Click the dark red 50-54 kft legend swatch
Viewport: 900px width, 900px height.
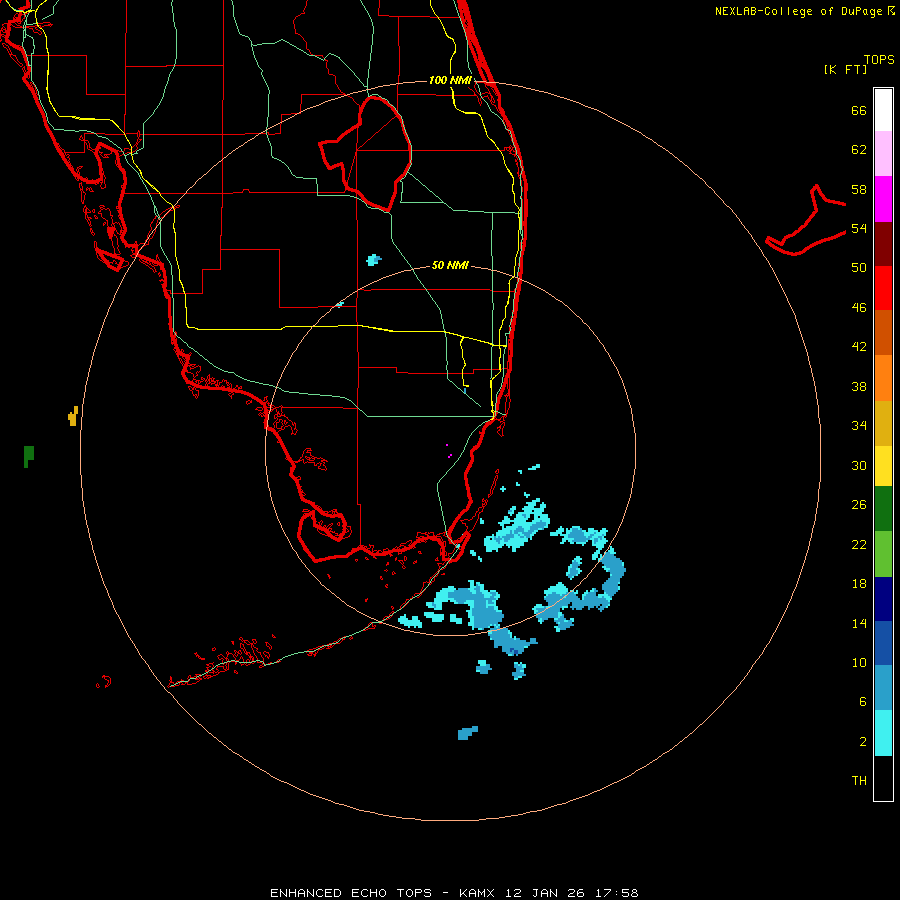(x=883, y=244)
